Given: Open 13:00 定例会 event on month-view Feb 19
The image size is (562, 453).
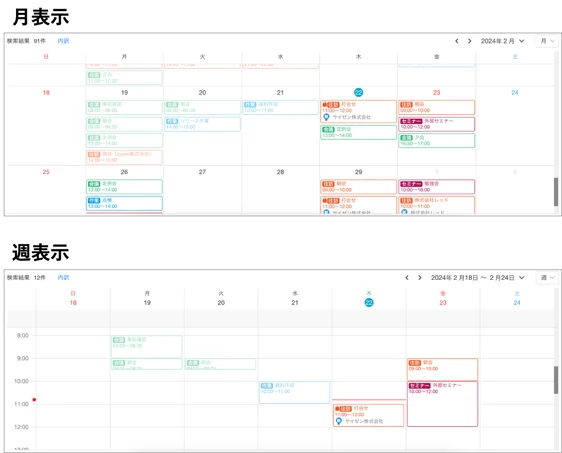Looking at the screenshot, I should [124, 140].
